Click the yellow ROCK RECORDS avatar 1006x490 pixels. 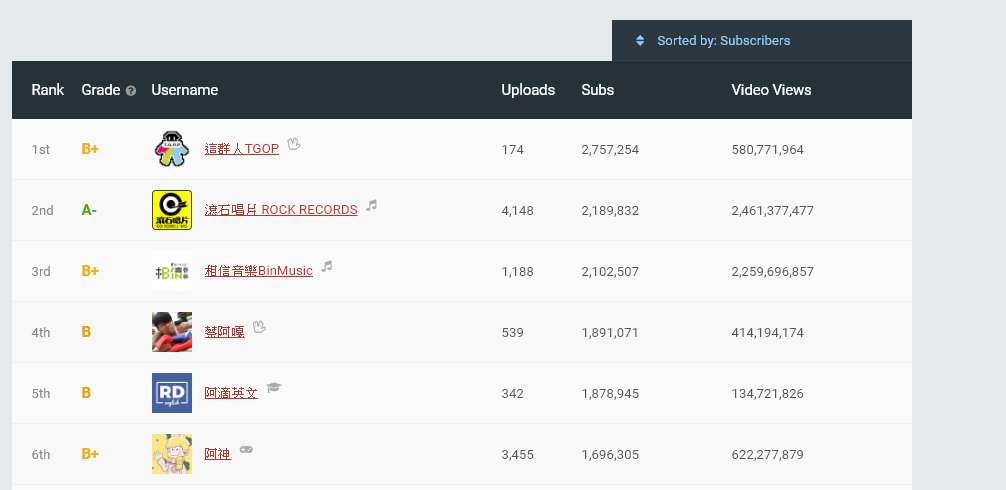pyautogui.click(x=171, y=210)
